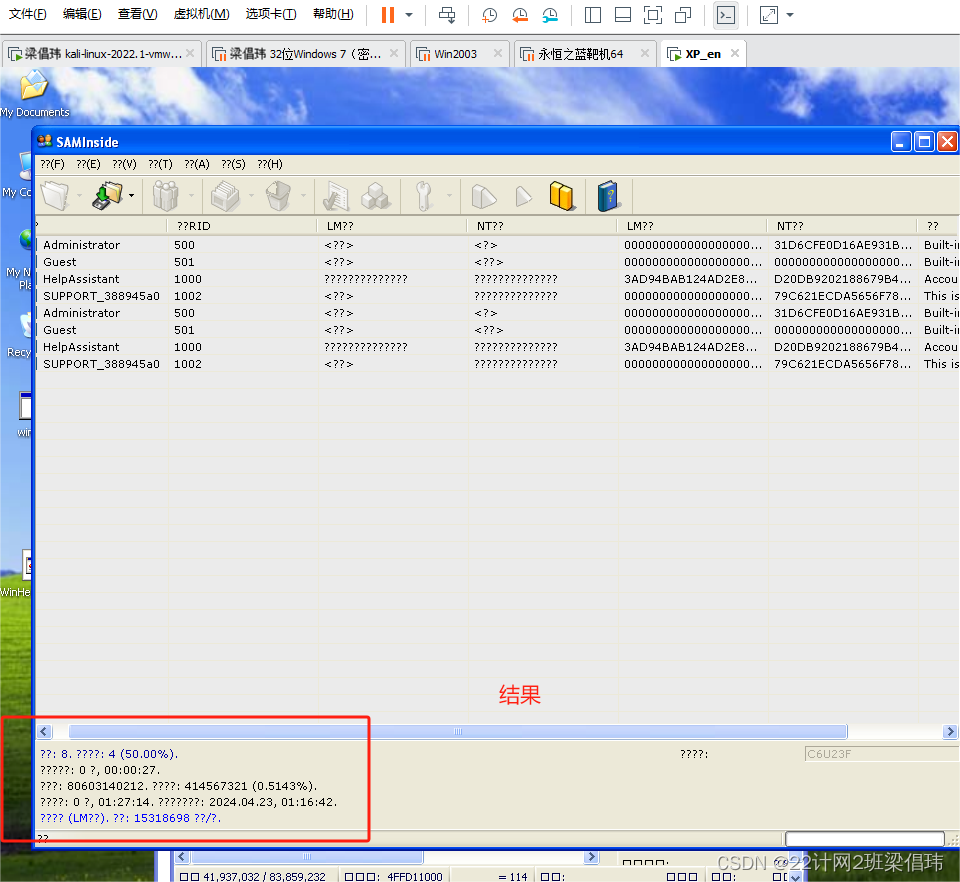Click the stacked cubes icon in toolbar
960x882 pixels.
point(375,196)
